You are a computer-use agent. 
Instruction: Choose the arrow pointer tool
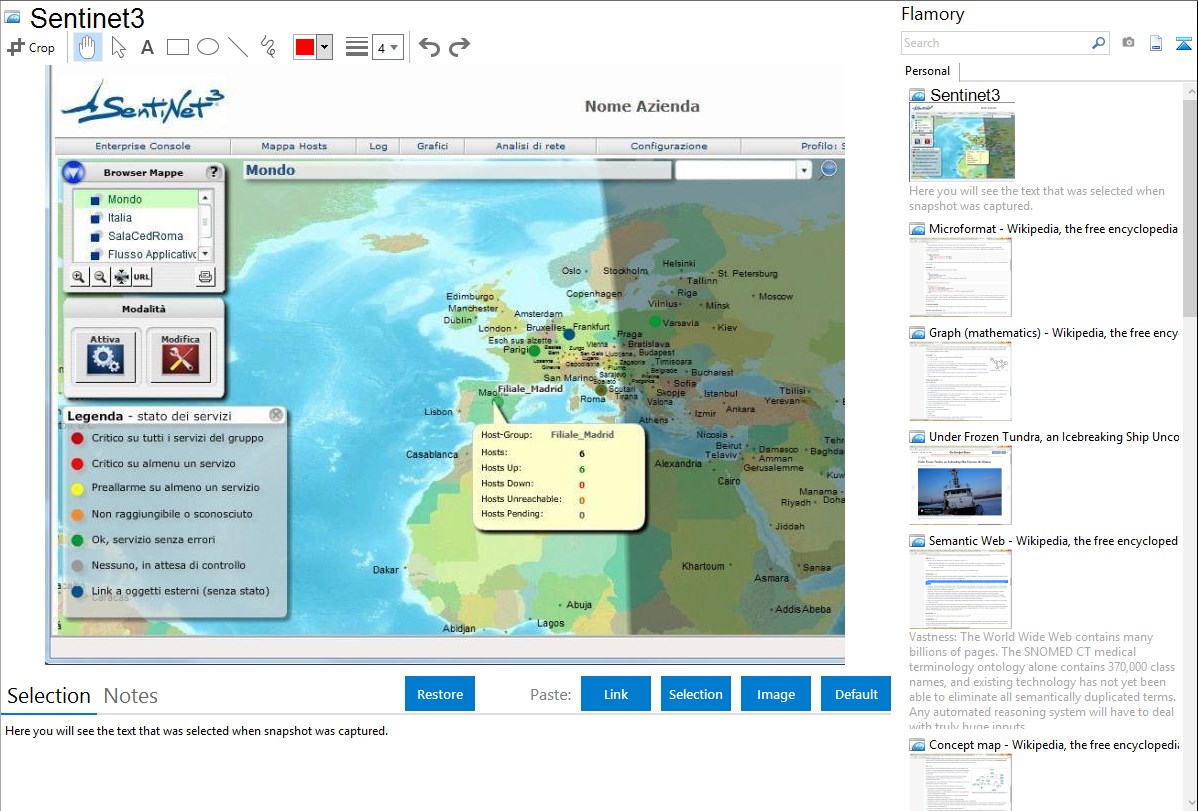118,47
